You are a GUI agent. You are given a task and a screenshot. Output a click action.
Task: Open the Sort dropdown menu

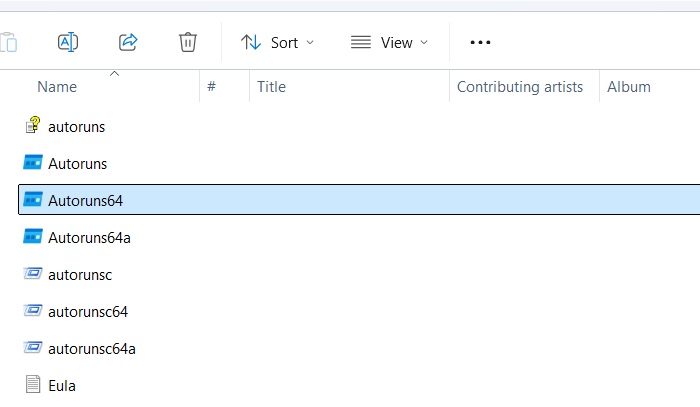coord(278,42)
